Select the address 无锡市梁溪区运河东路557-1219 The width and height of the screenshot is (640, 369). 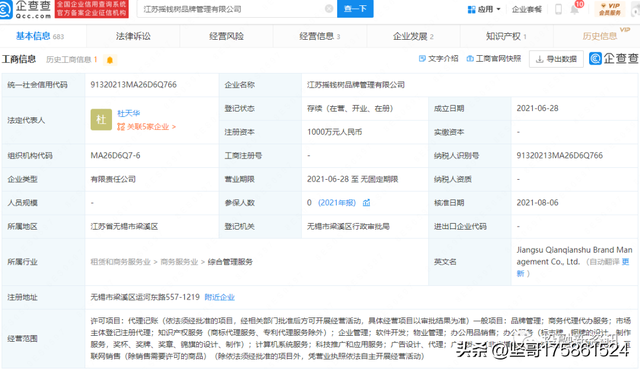coord(145,297)
